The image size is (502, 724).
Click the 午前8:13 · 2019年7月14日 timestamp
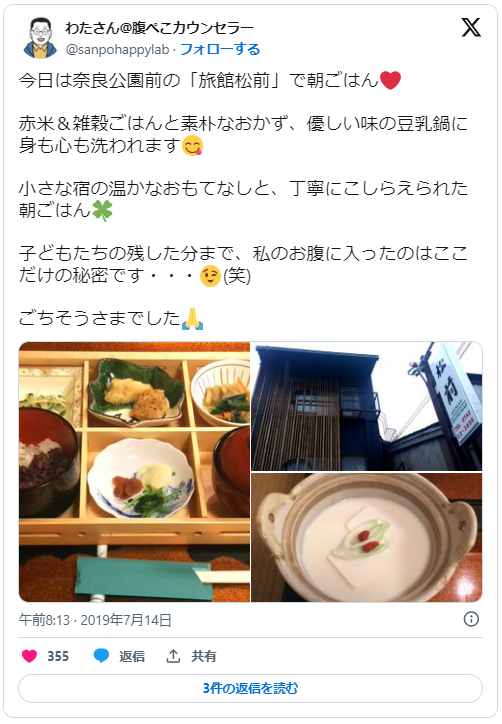tap(95, 620)
